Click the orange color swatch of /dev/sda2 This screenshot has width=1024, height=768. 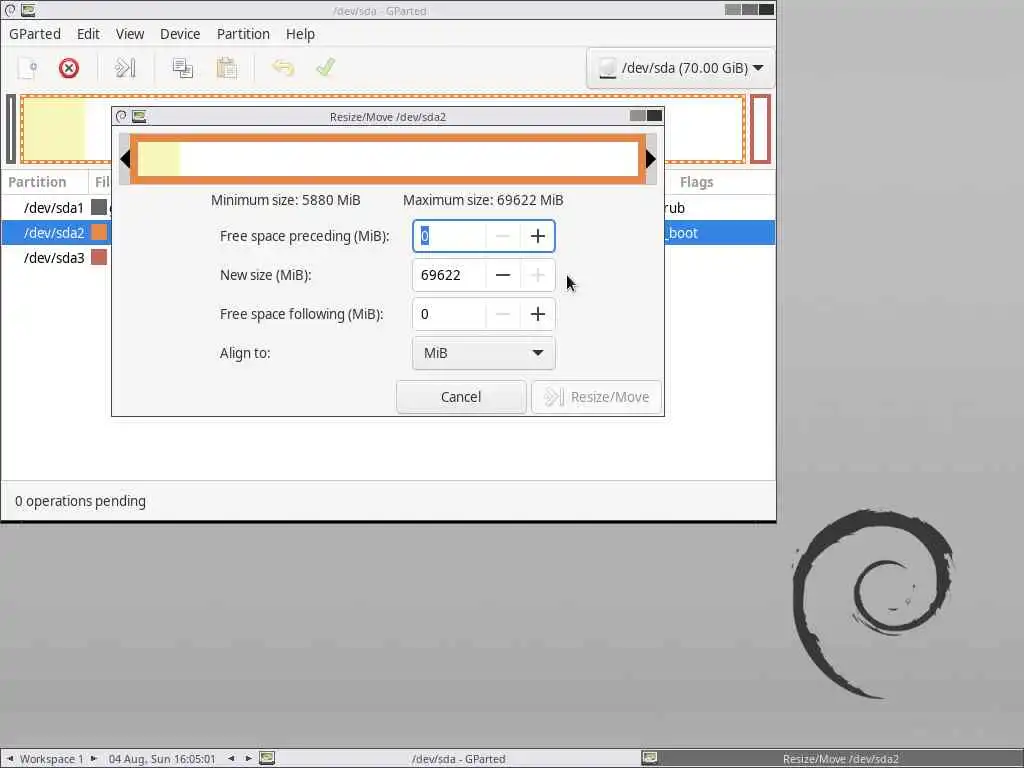(99, 232)
